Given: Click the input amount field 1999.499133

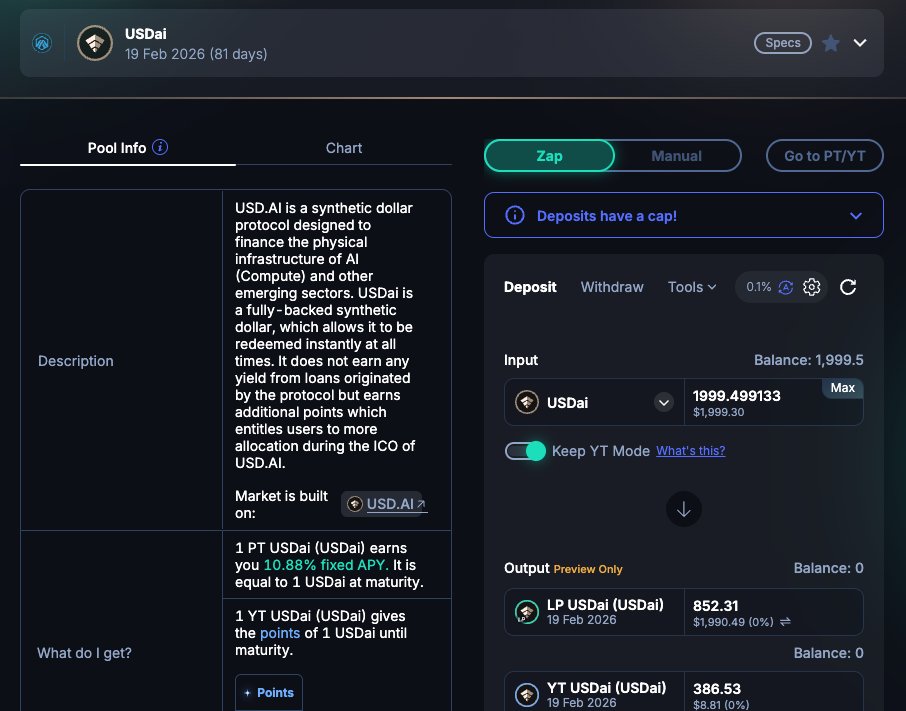Looking at the screenshot, I should [x=737, y=396].
